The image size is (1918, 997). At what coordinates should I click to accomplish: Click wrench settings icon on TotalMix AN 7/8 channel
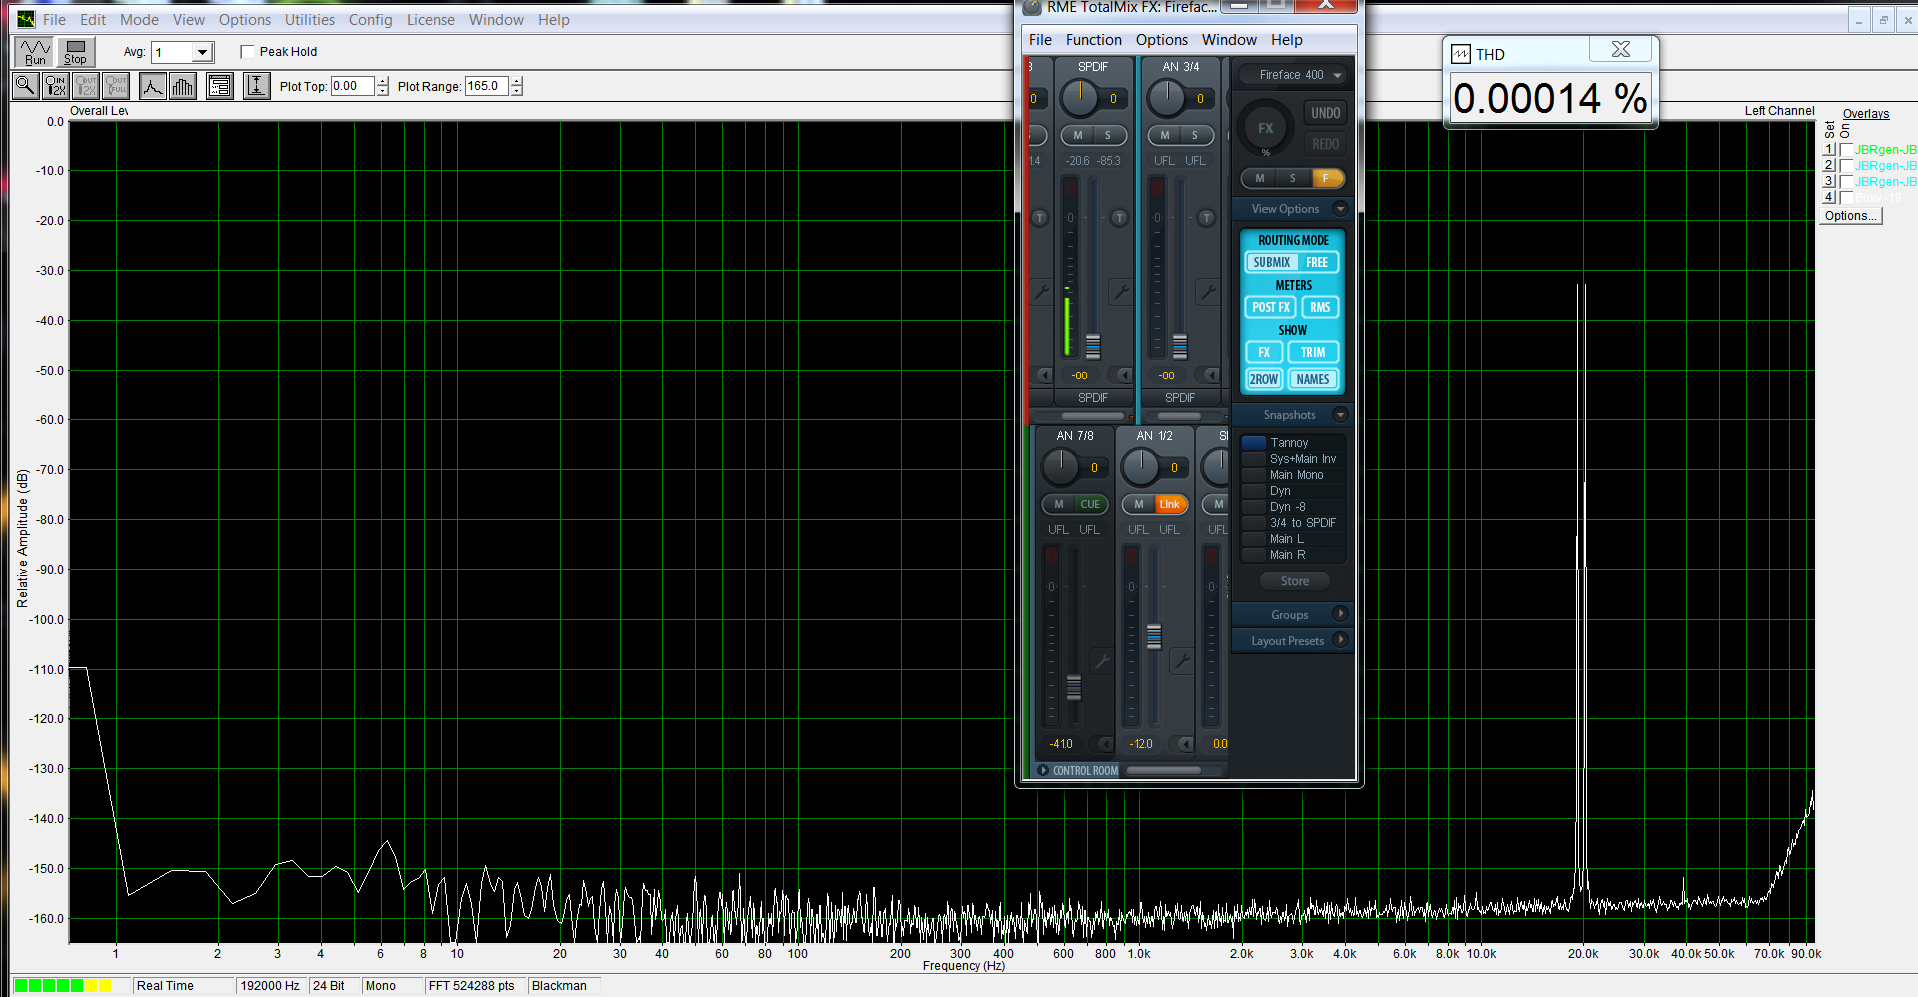click(x=1102, y=660)
